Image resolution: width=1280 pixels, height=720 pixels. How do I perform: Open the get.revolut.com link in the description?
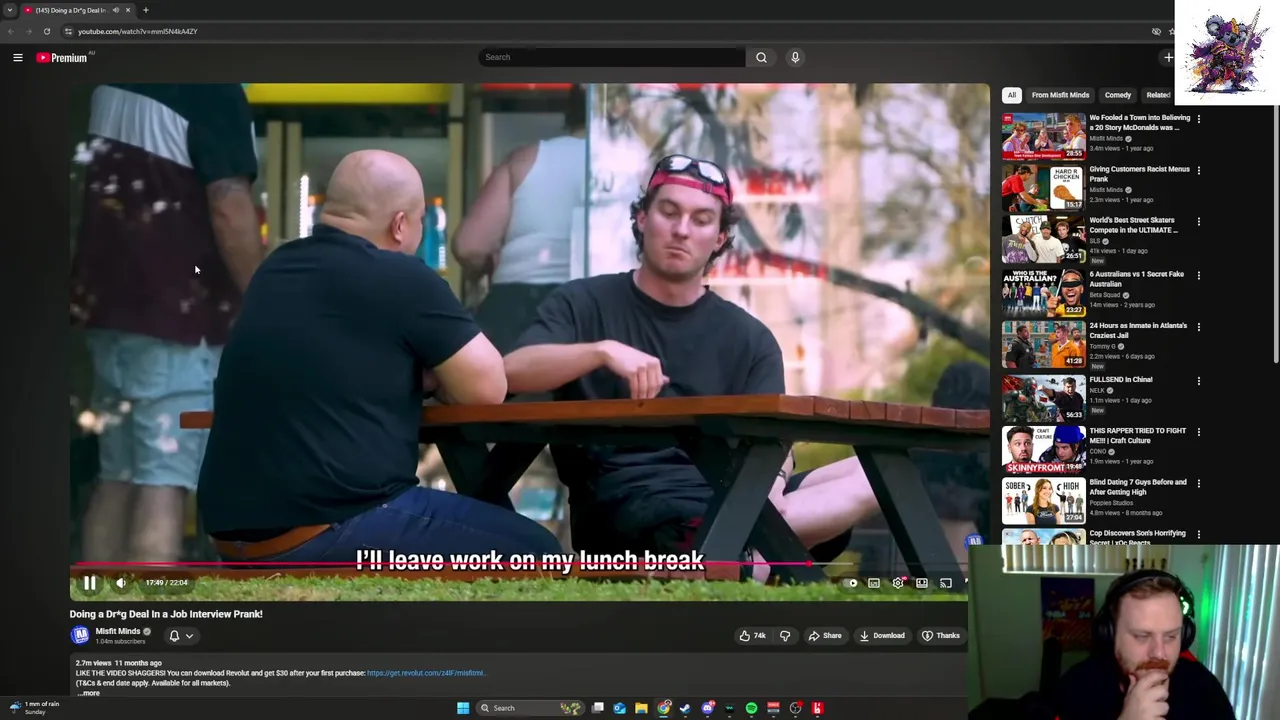click(426, 673)
